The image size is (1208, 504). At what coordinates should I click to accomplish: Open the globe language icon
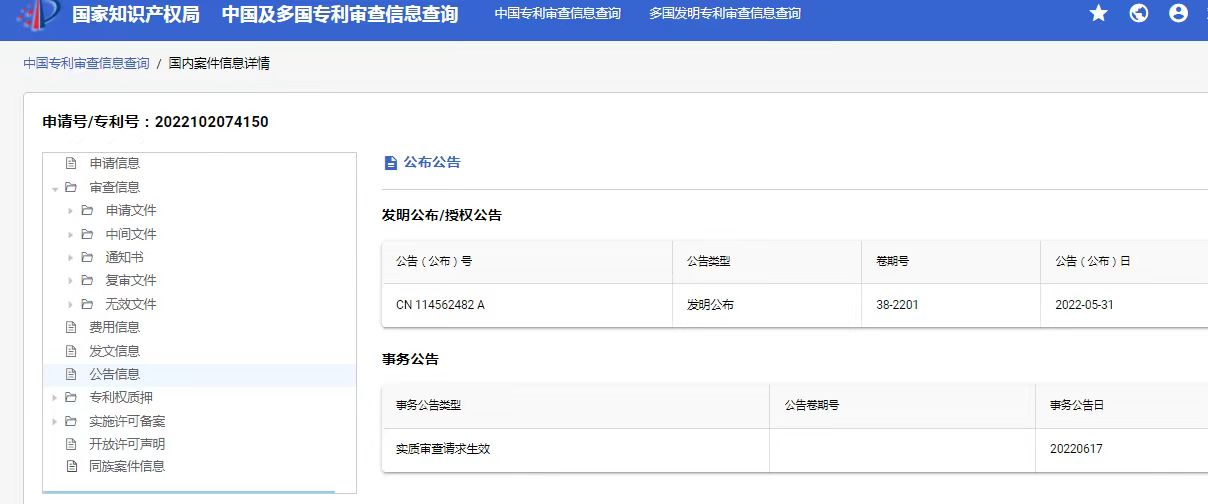coord(1139,14)
